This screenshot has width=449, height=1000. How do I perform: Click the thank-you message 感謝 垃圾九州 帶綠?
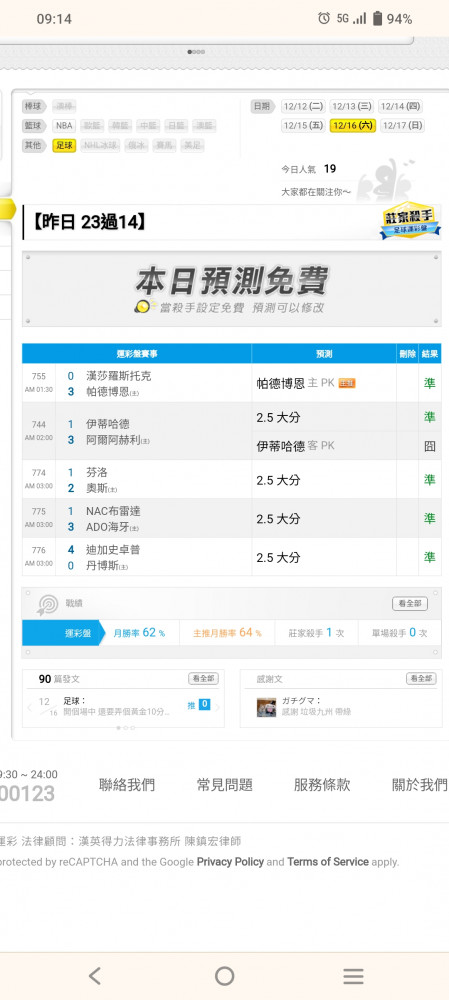point(316,712)
